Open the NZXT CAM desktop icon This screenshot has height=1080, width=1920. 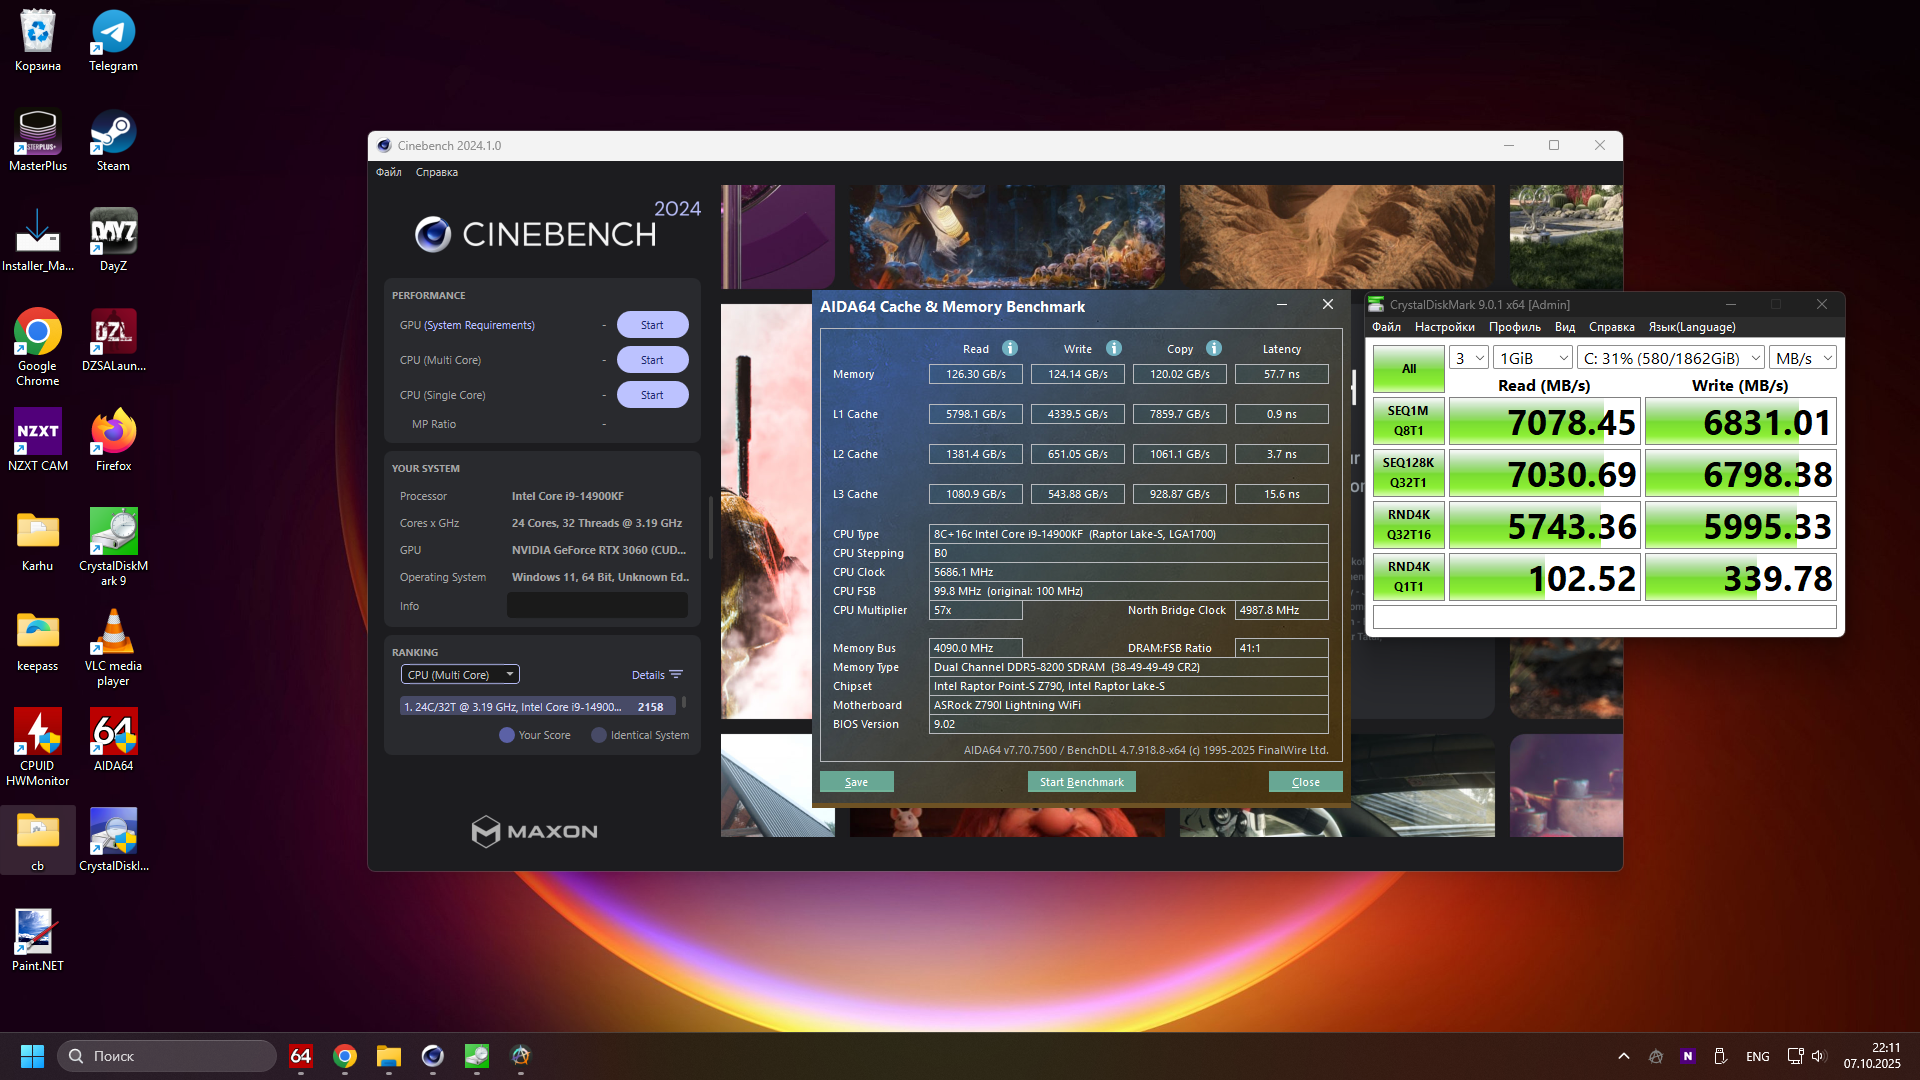(x=37, y=432)
